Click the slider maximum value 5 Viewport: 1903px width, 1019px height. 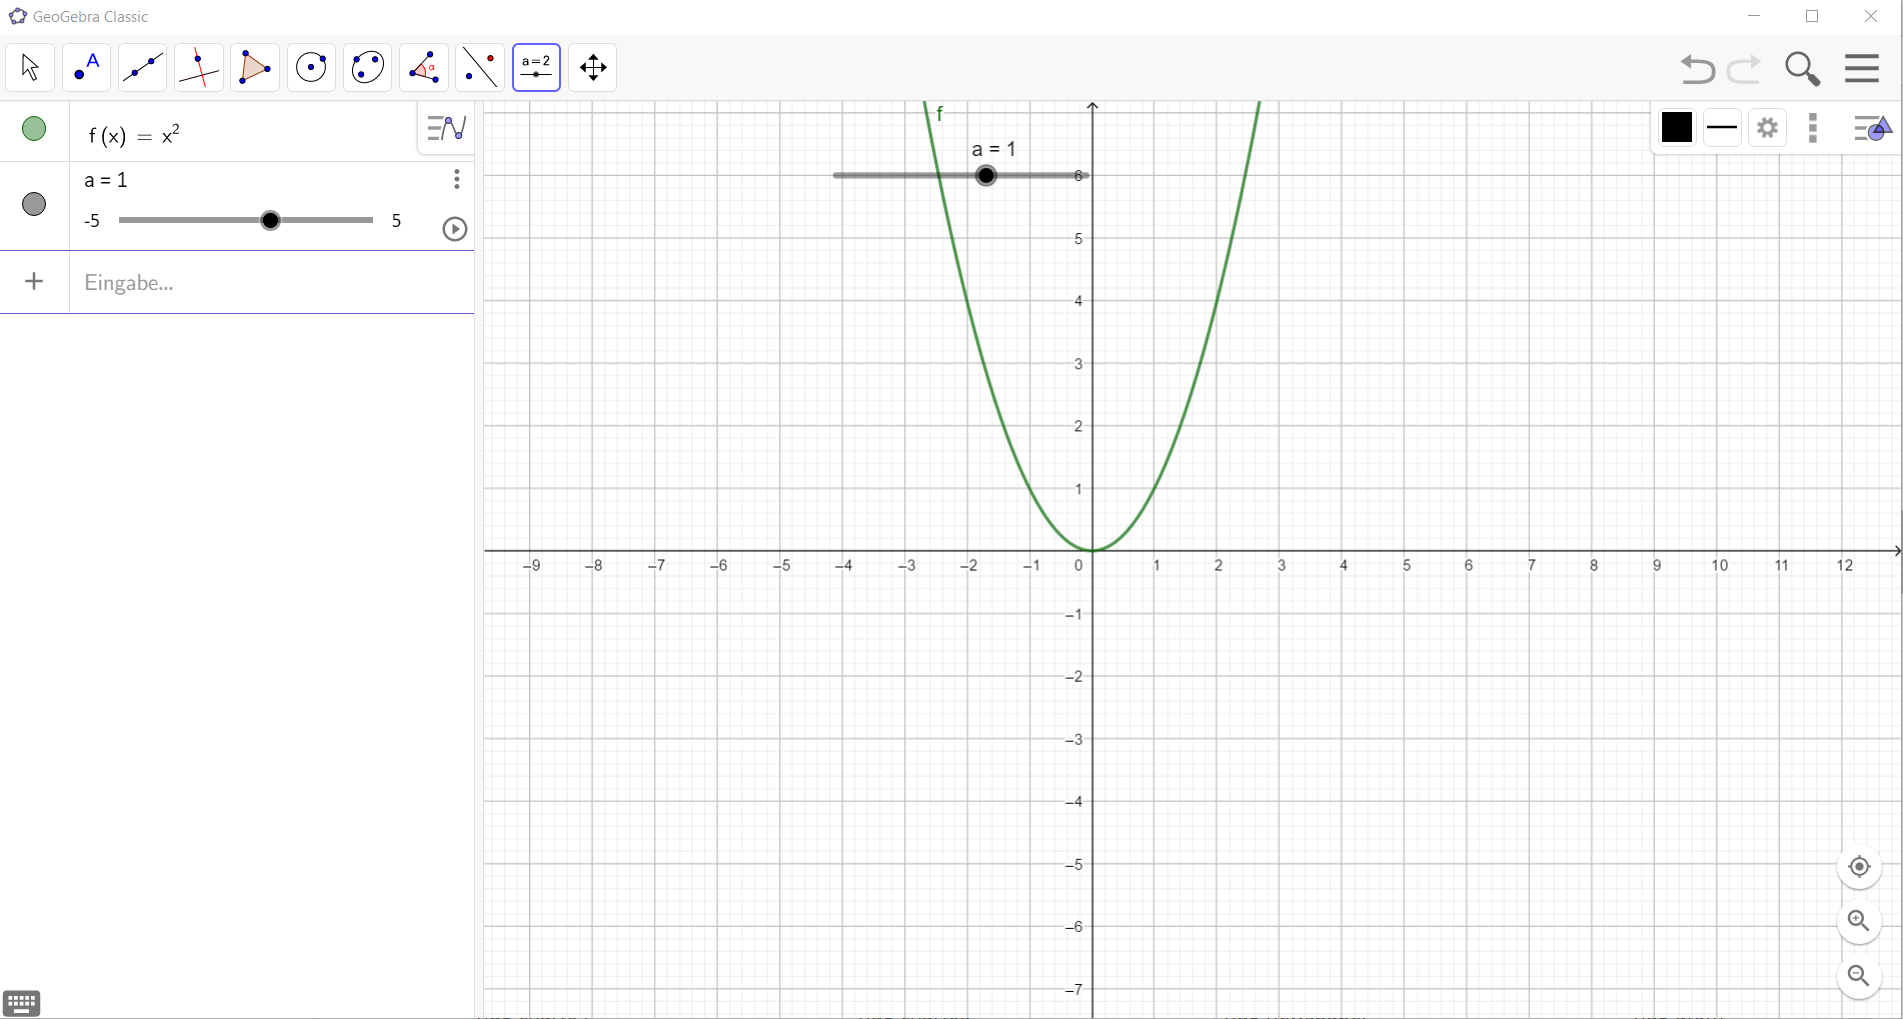(397, 221)
